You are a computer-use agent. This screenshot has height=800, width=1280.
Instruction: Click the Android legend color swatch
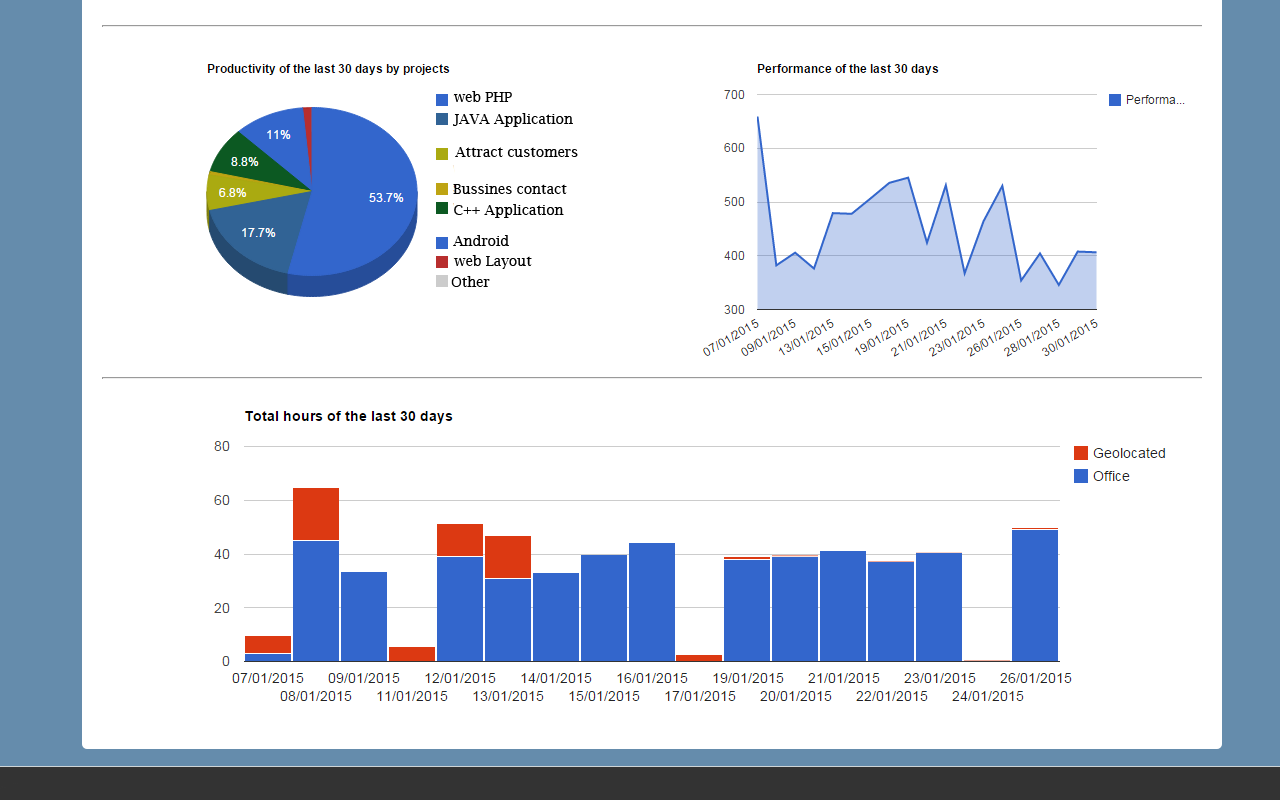(442, 242)
